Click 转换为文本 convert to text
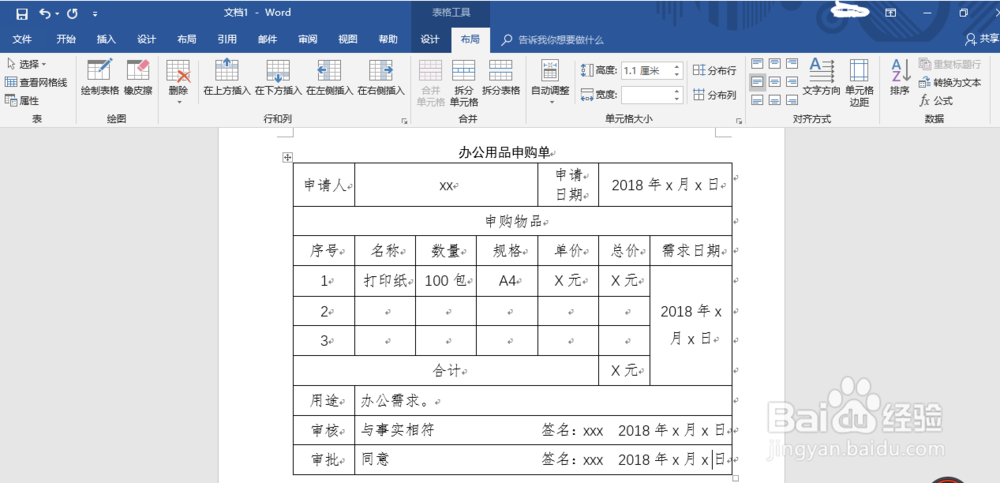This screenshot has width=1000, height=483. (x=950, y=82)
